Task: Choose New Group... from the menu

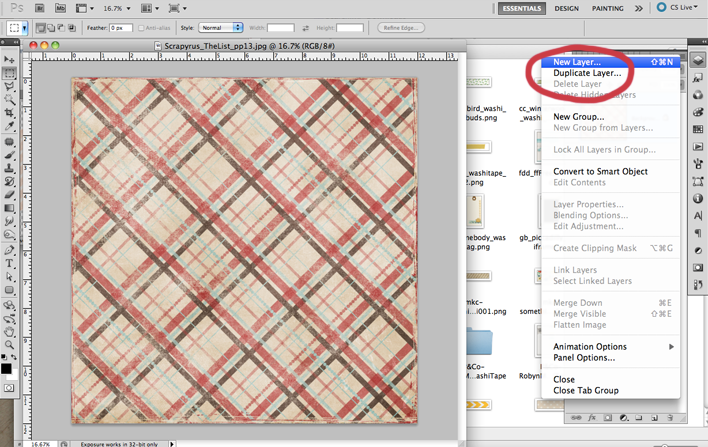Action: point(610,116)
